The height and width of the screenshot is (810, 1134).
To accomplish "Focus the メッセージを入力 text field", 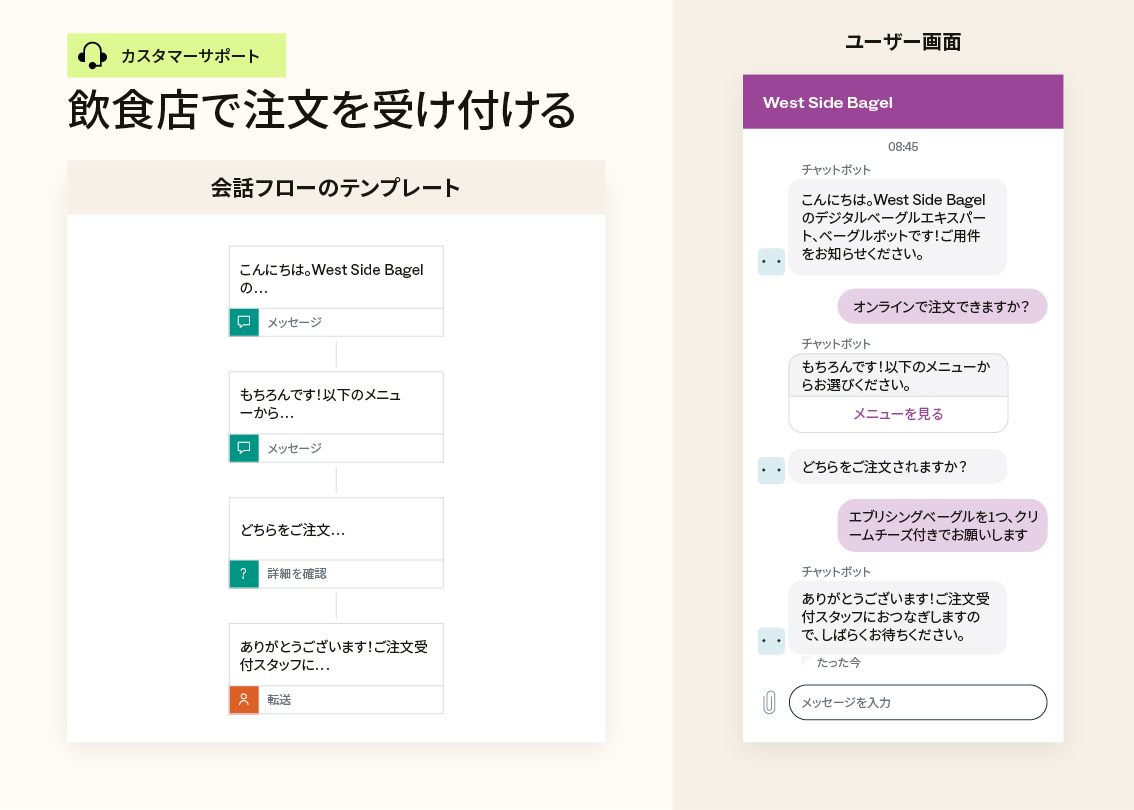I will pos(917,702).
